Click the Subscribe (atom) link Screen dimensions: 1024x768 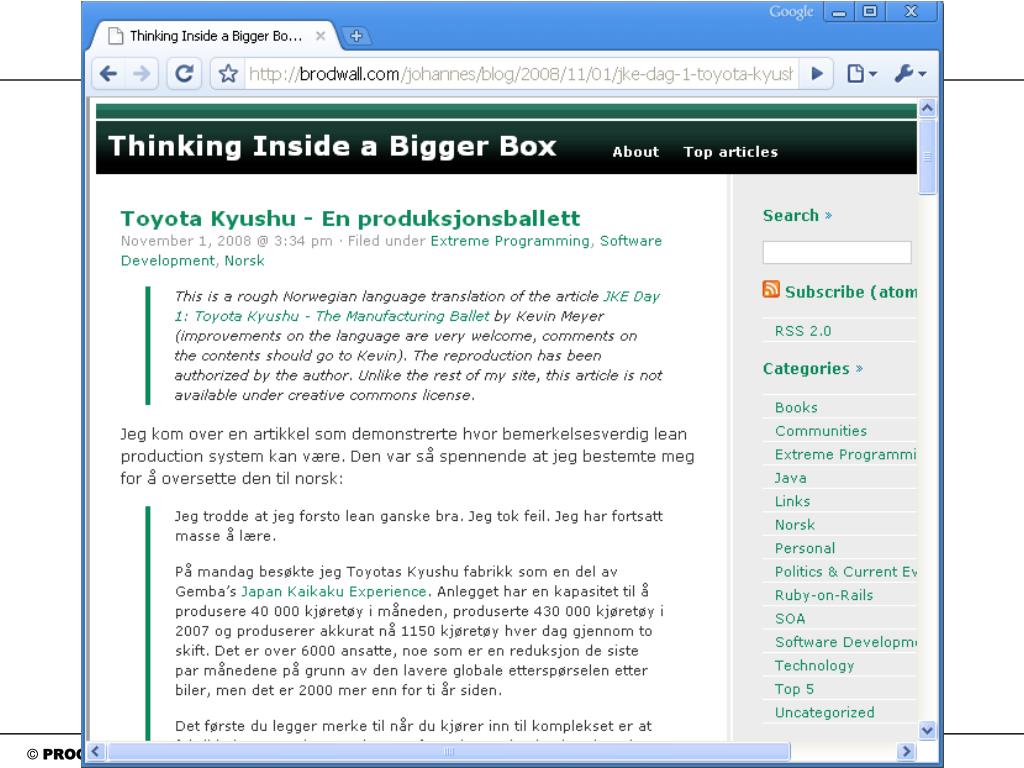(x=850, y=292)
